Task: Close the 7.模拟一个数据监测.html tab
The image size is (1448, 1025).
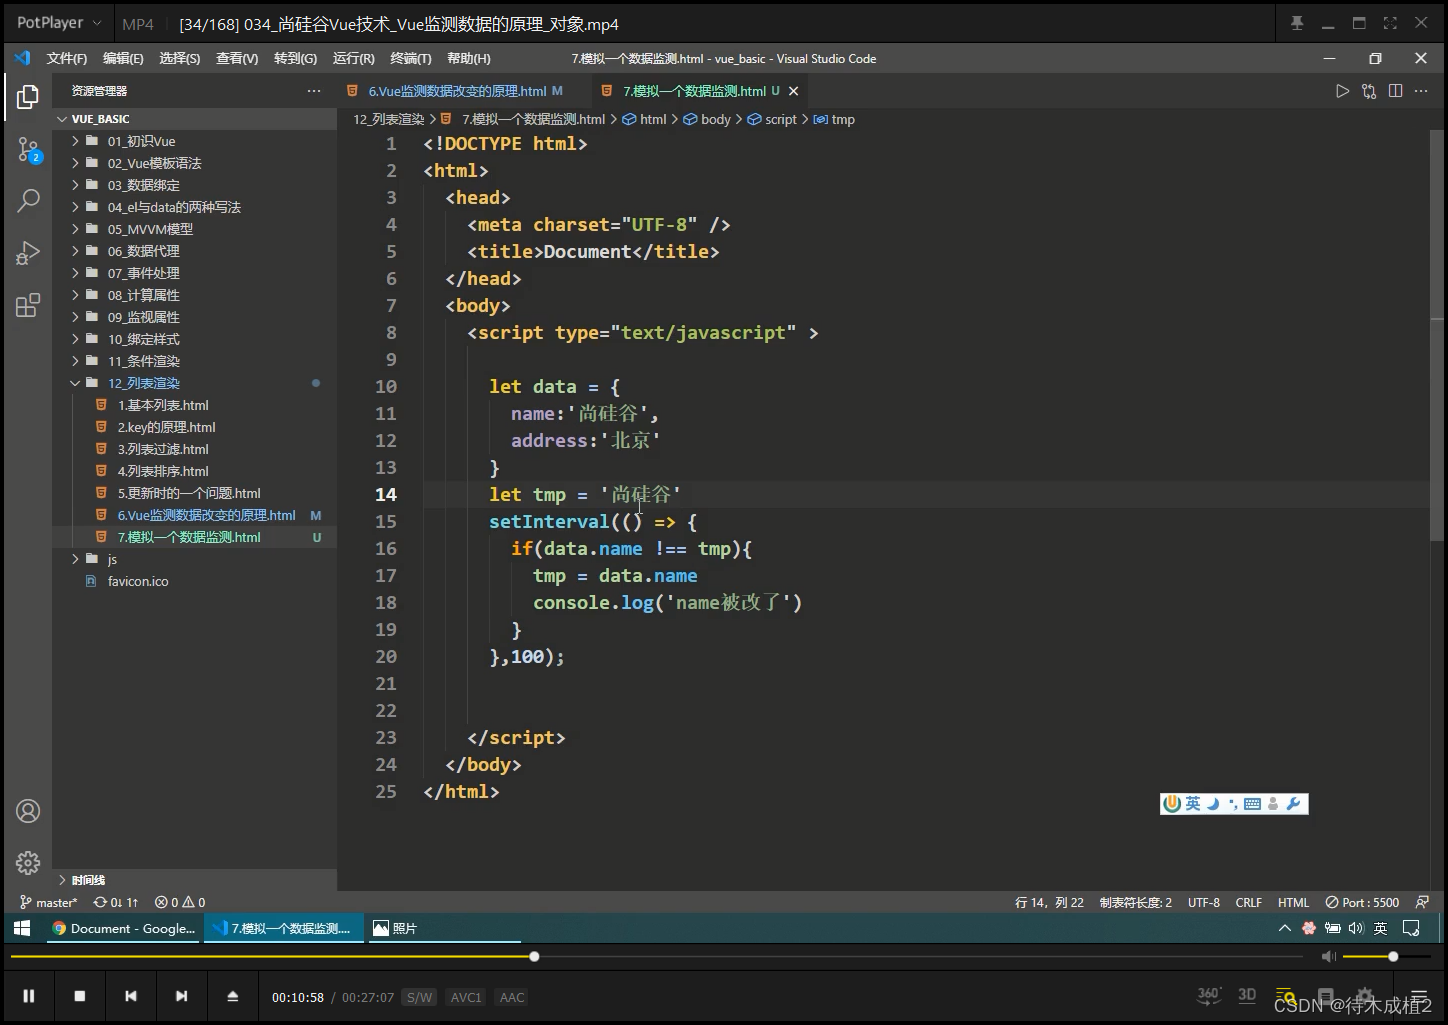Action: (x=793, y=91)
